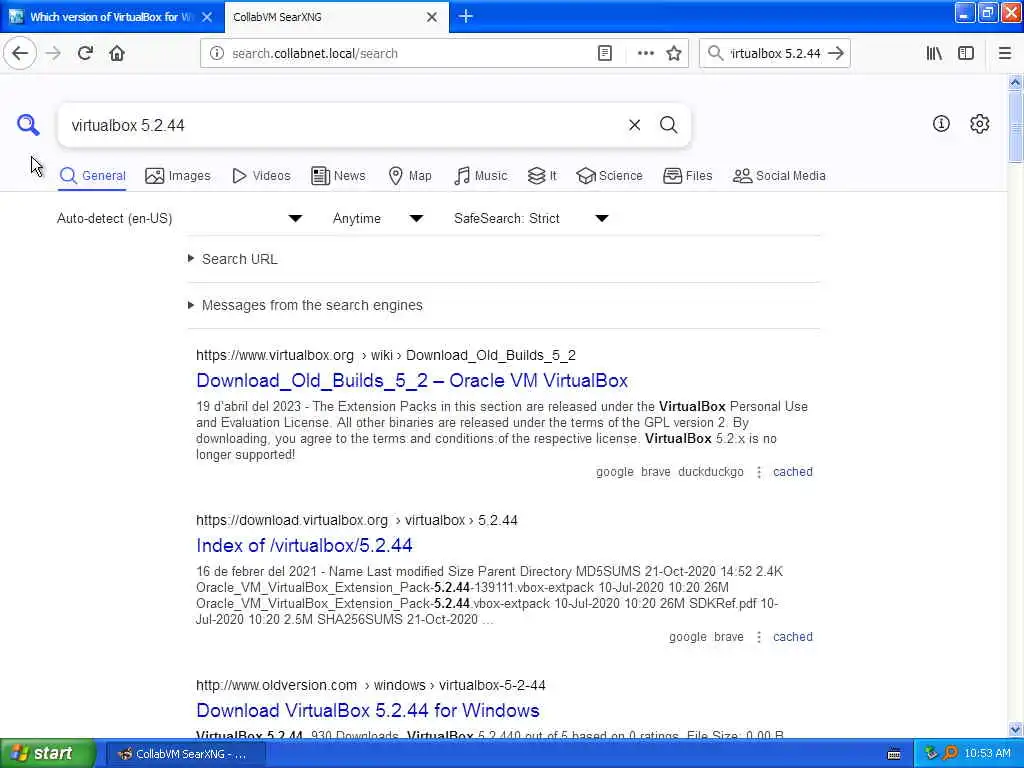Open the Windows Start menu
The height and width of the screenshot is (768, 1024).
click(x=48, y=754)
